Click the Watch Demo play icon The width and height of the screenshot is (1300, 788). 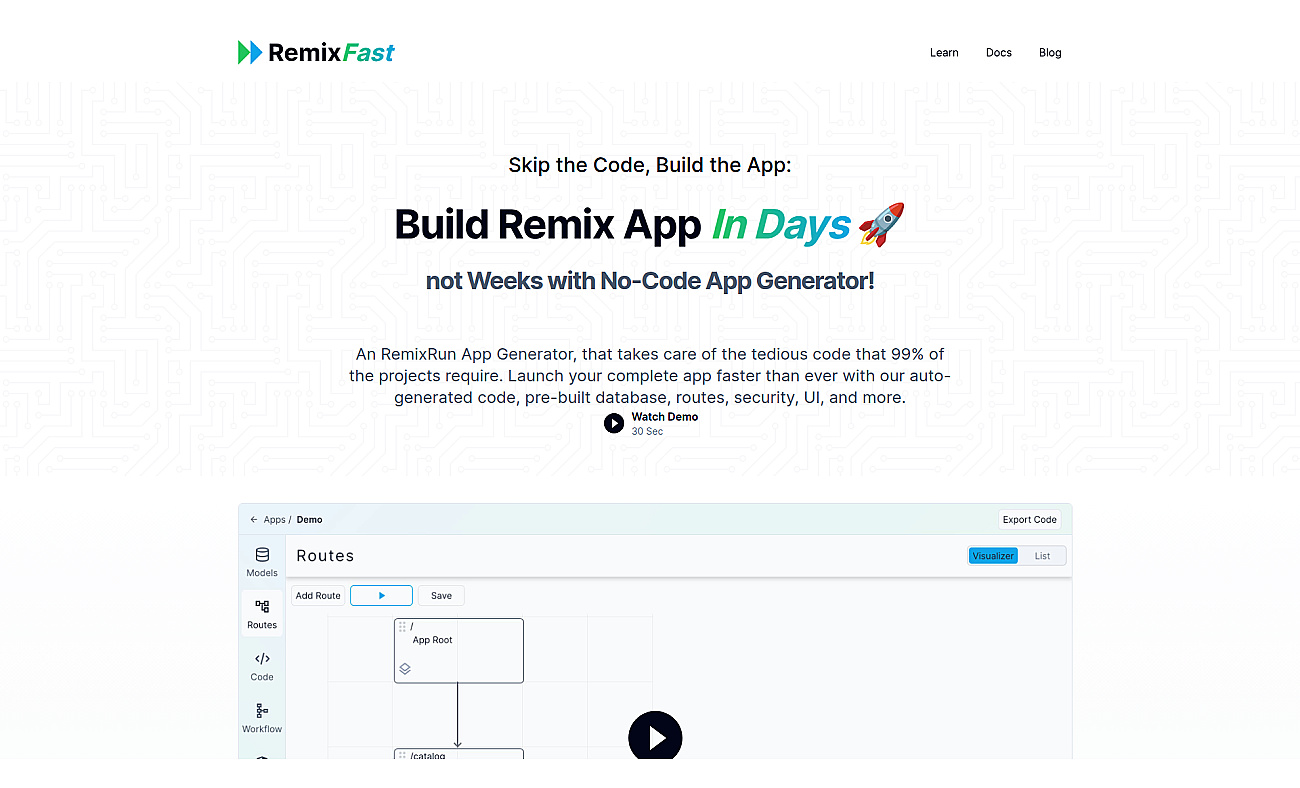(614, 423)
